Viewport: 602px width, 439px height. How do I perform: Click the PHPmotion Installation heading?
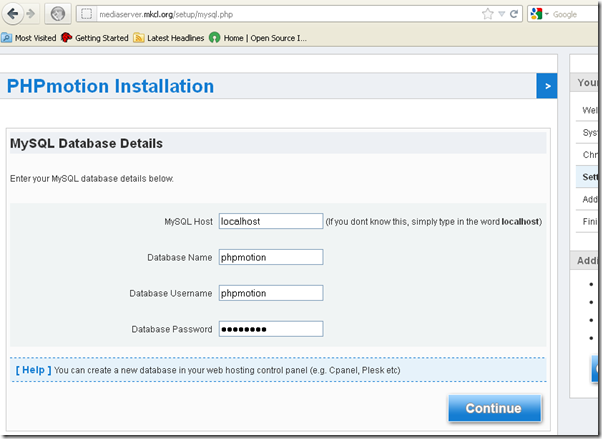pyautogui.click(x=110, y=86)
